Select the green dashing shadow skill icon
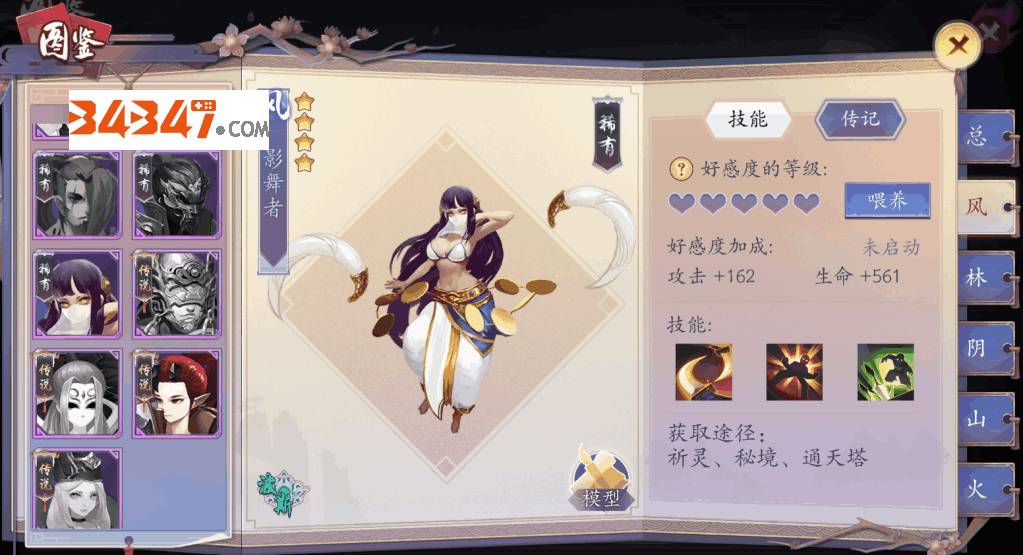This screenshot has width=1023, height=555. [885, 372]
